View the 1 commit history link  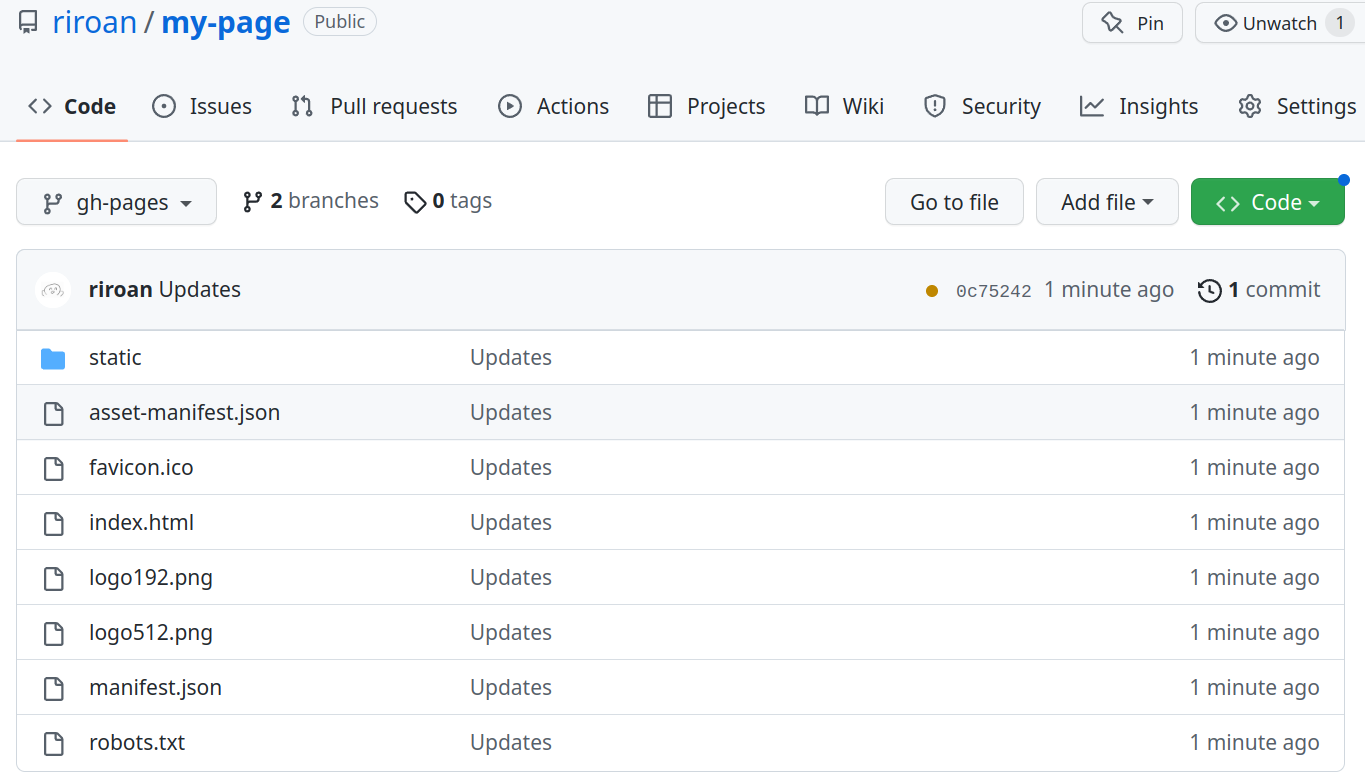point(1259,290)
